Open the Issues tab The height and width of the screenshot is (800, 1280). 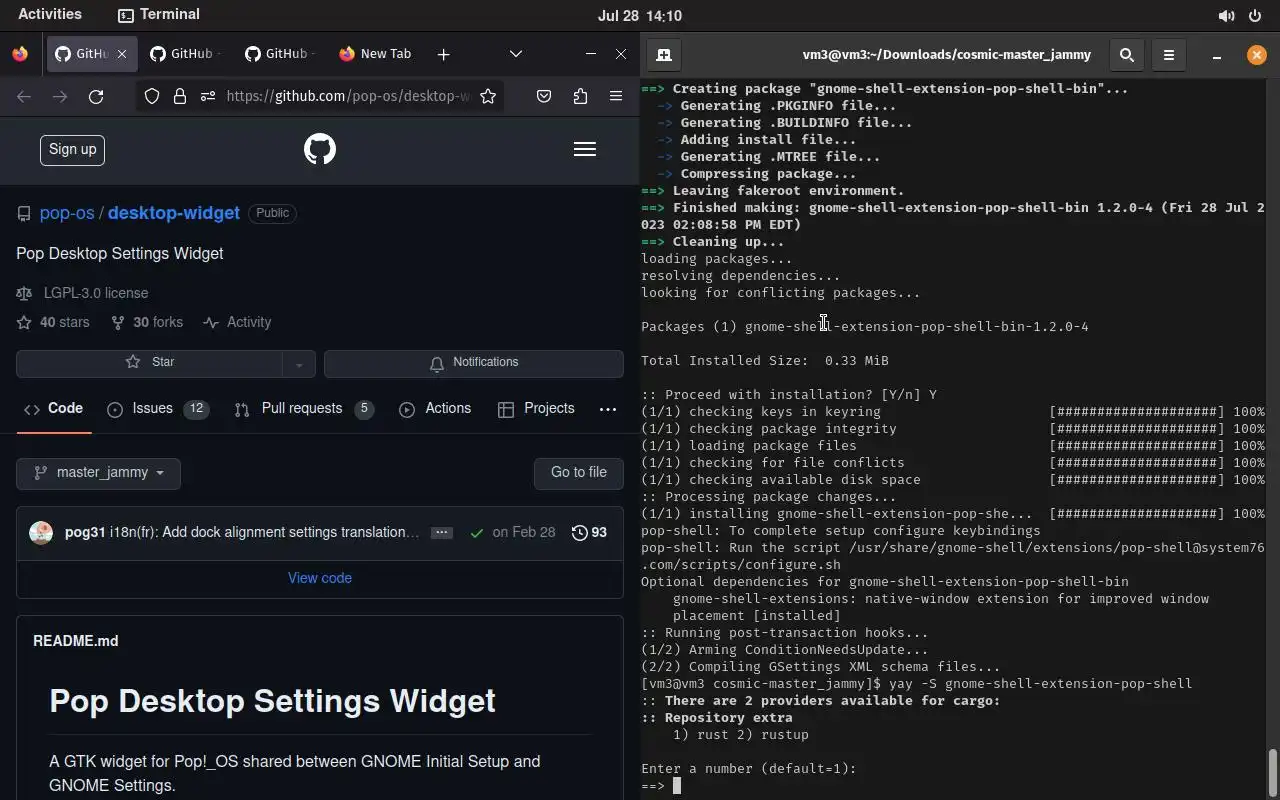point(158,409)
